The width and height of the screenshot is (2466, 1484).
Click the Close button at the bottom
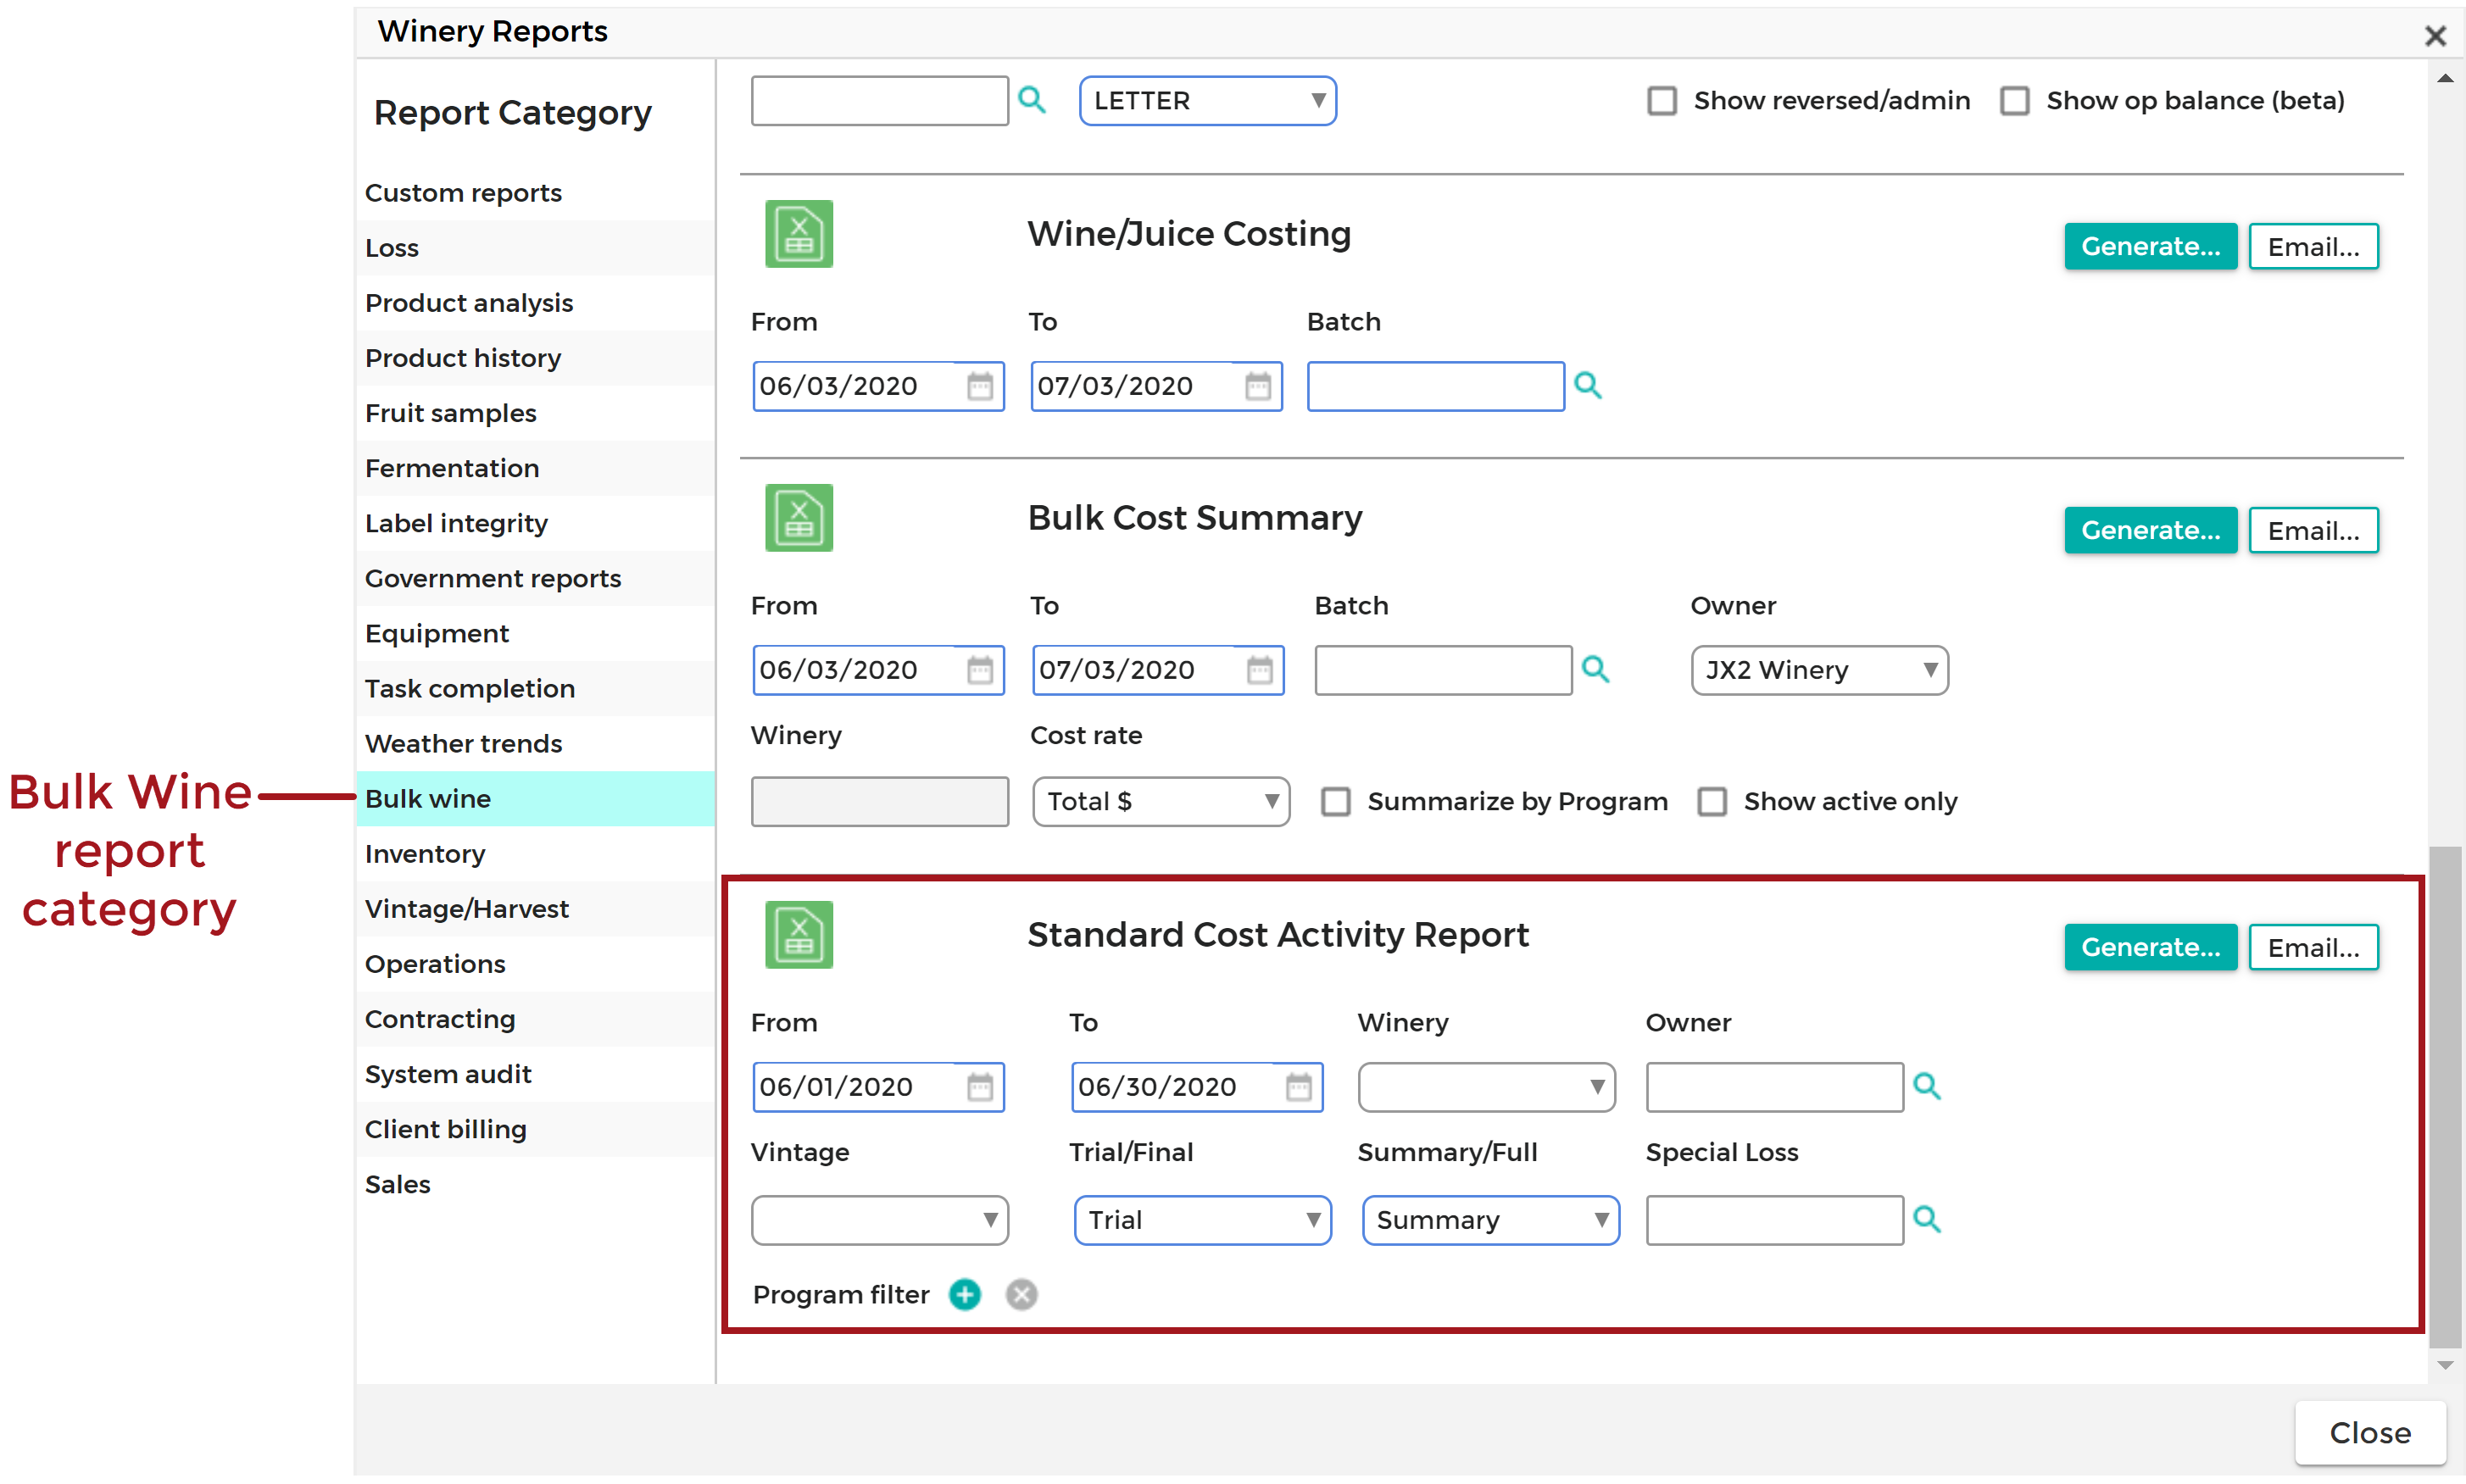pyautogui.click(x=2370, y=1433)
